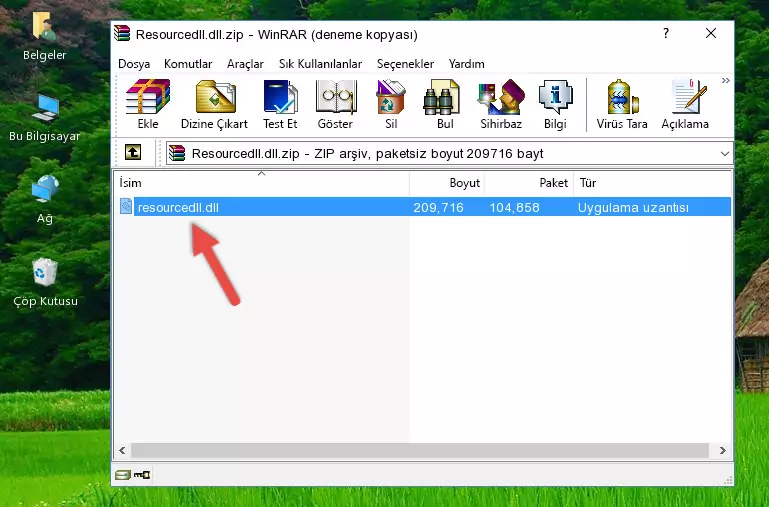The width and height of the screenshot is (769, 507).
Task: Open the Araçlar menu
Action: pos(245,64)
